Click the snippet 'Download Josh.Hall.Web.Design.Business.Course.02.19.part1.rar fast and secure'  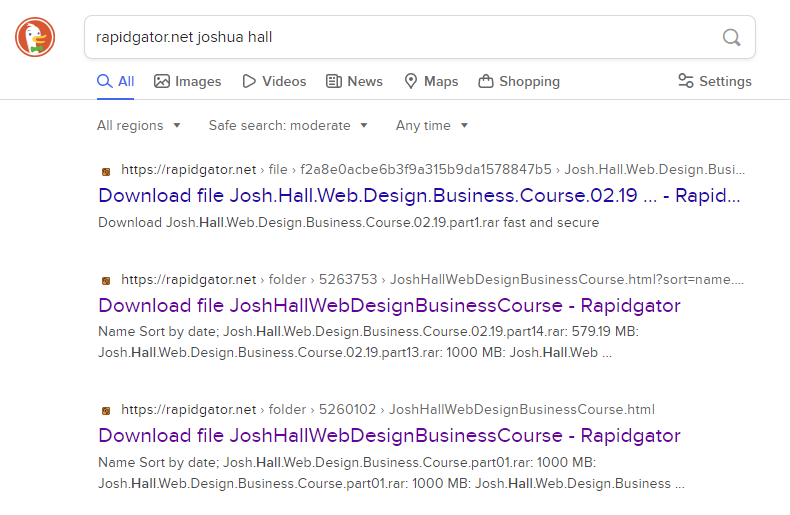[349, 223]
